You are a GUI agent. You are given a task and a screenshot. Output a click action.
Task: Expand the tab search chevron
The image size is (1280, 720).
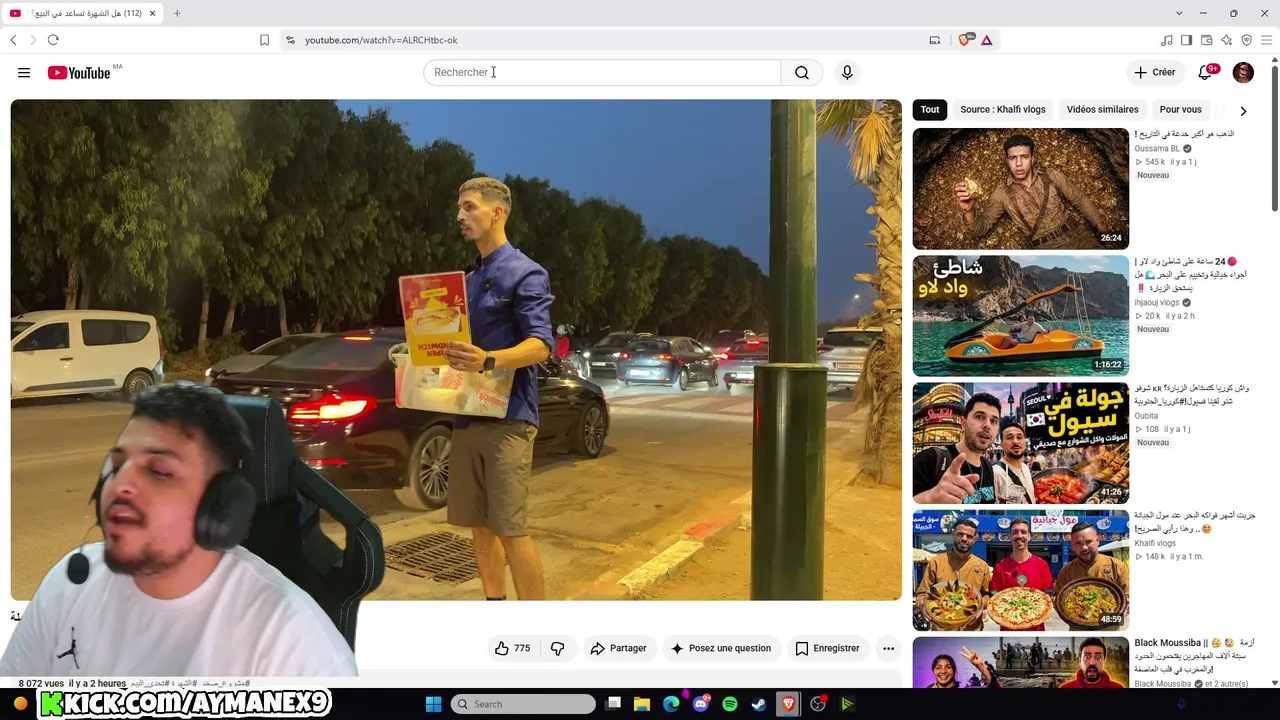pyautogui.click(x=1179, y=13)
